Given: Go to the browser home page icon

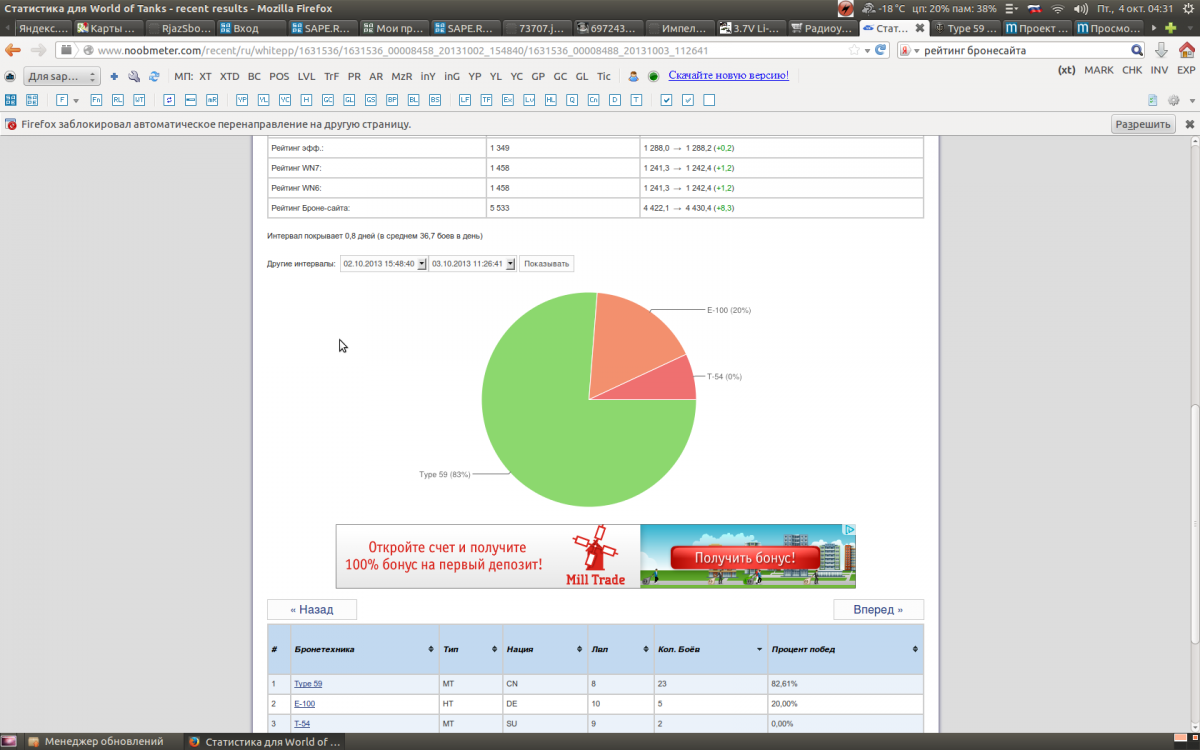Looking at the screenshot, I should click(x=1185, y=50).
